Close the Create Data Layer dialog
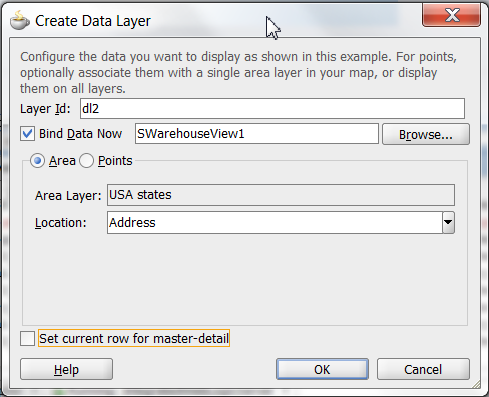 451,14
